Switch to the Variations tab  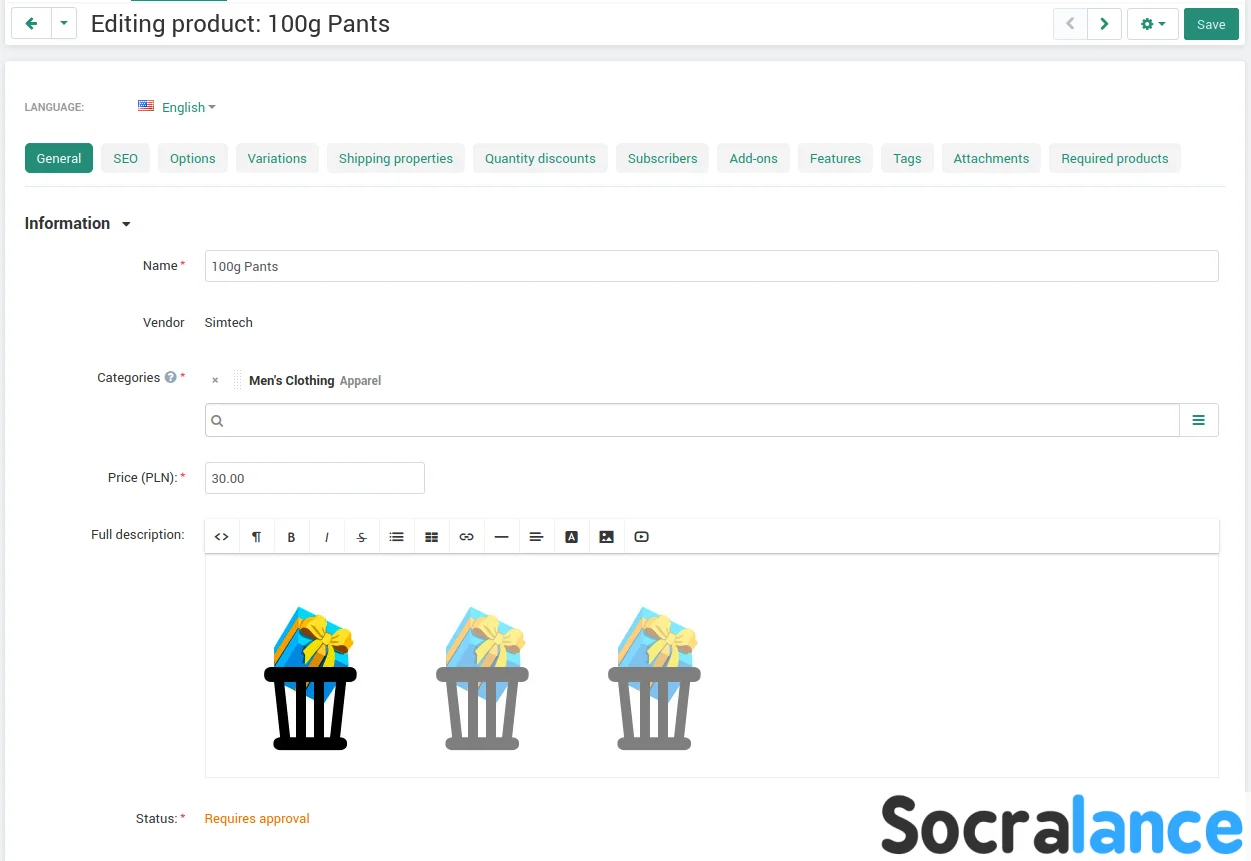click(277, 158)
